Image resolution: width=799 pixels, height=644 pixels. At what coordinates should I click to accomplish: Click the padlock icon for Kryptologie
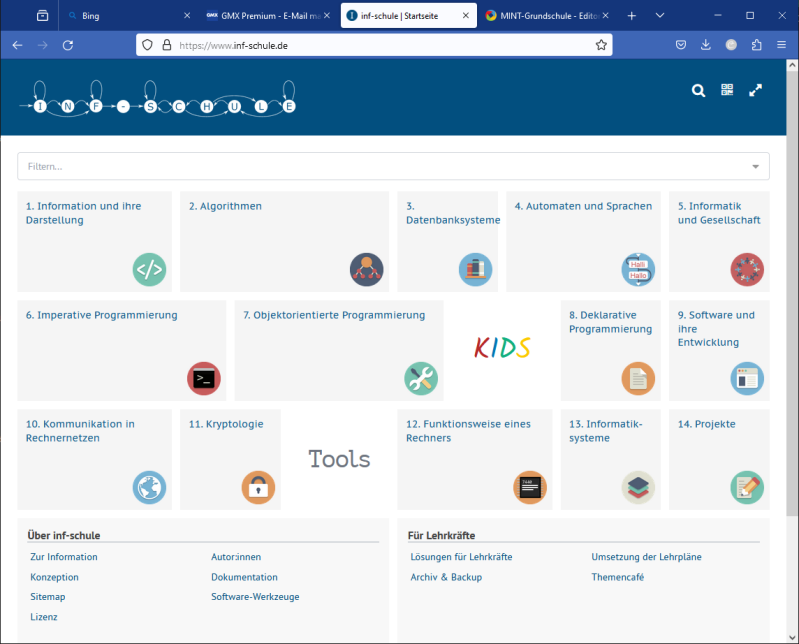tap(258, 487)
